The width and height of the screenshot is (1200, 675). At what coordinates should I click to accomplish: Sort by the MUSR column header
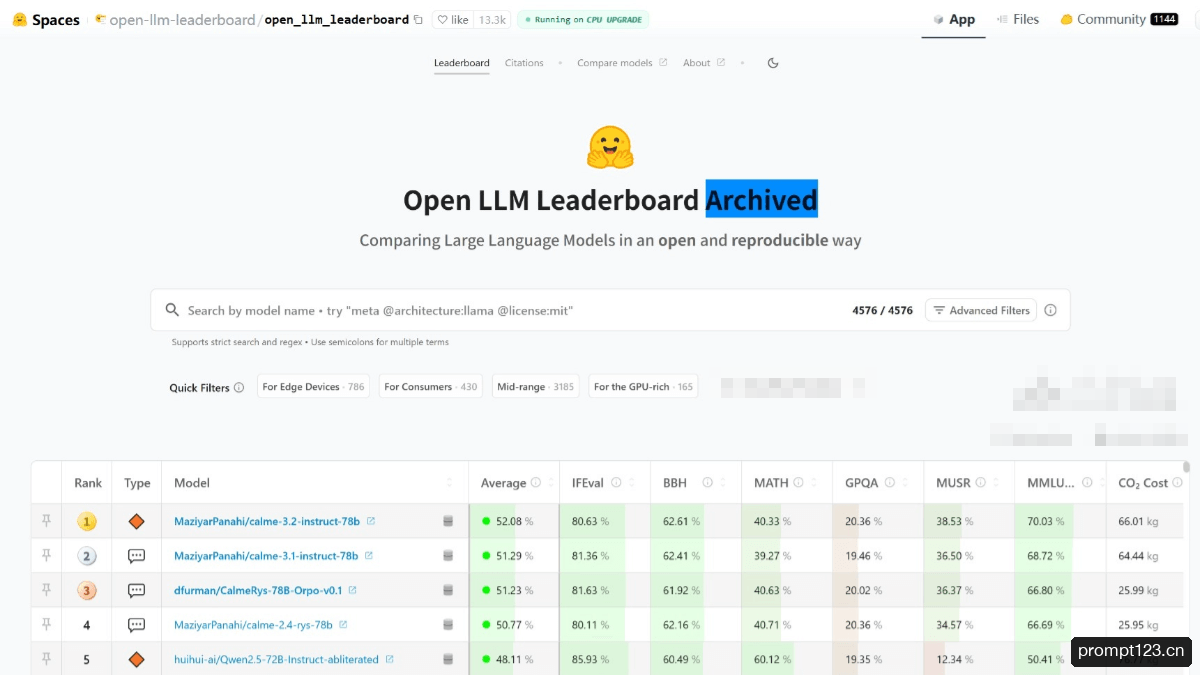point(953,482)
